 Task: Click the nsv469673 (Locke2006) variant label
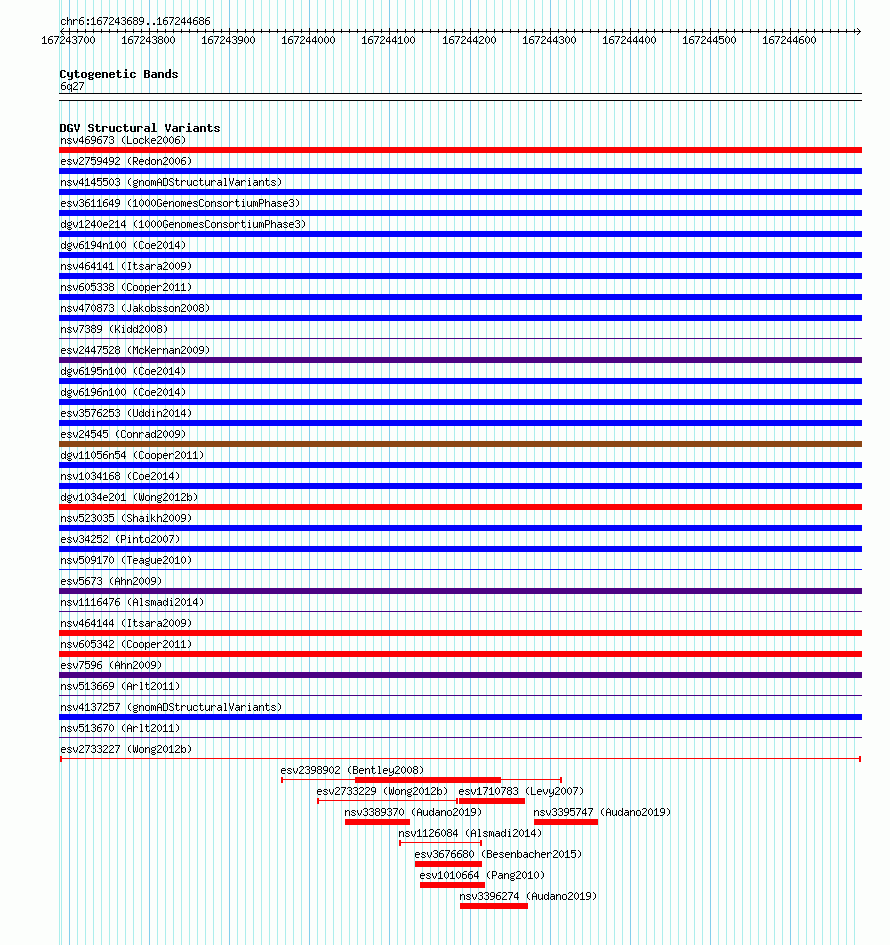point(123,140)
